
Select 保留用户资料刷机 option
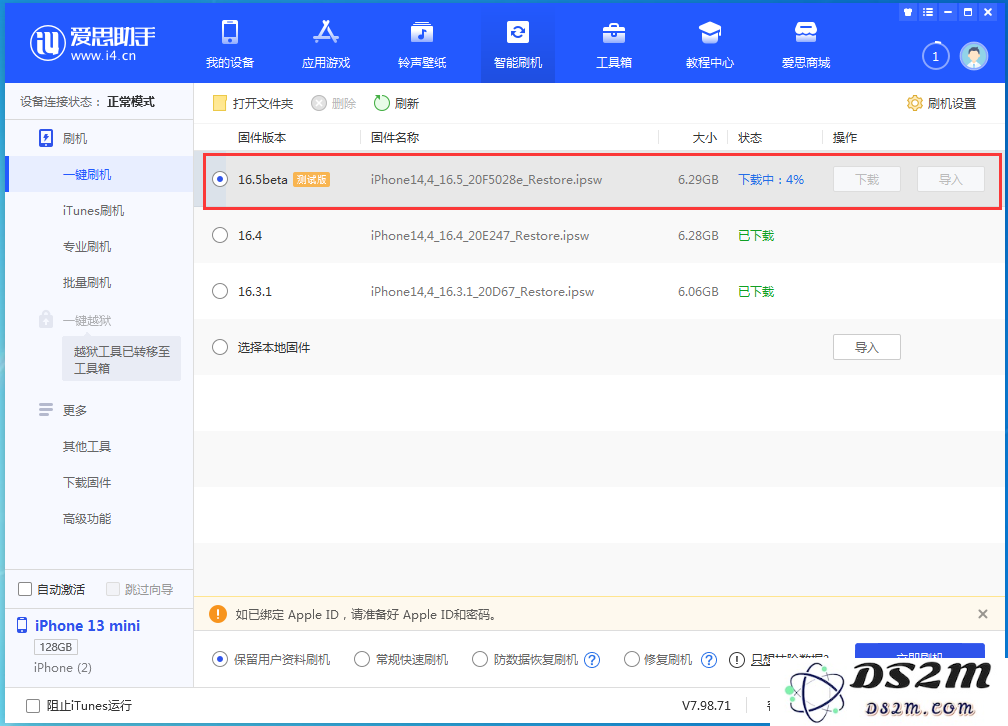[x=220, y=659]
